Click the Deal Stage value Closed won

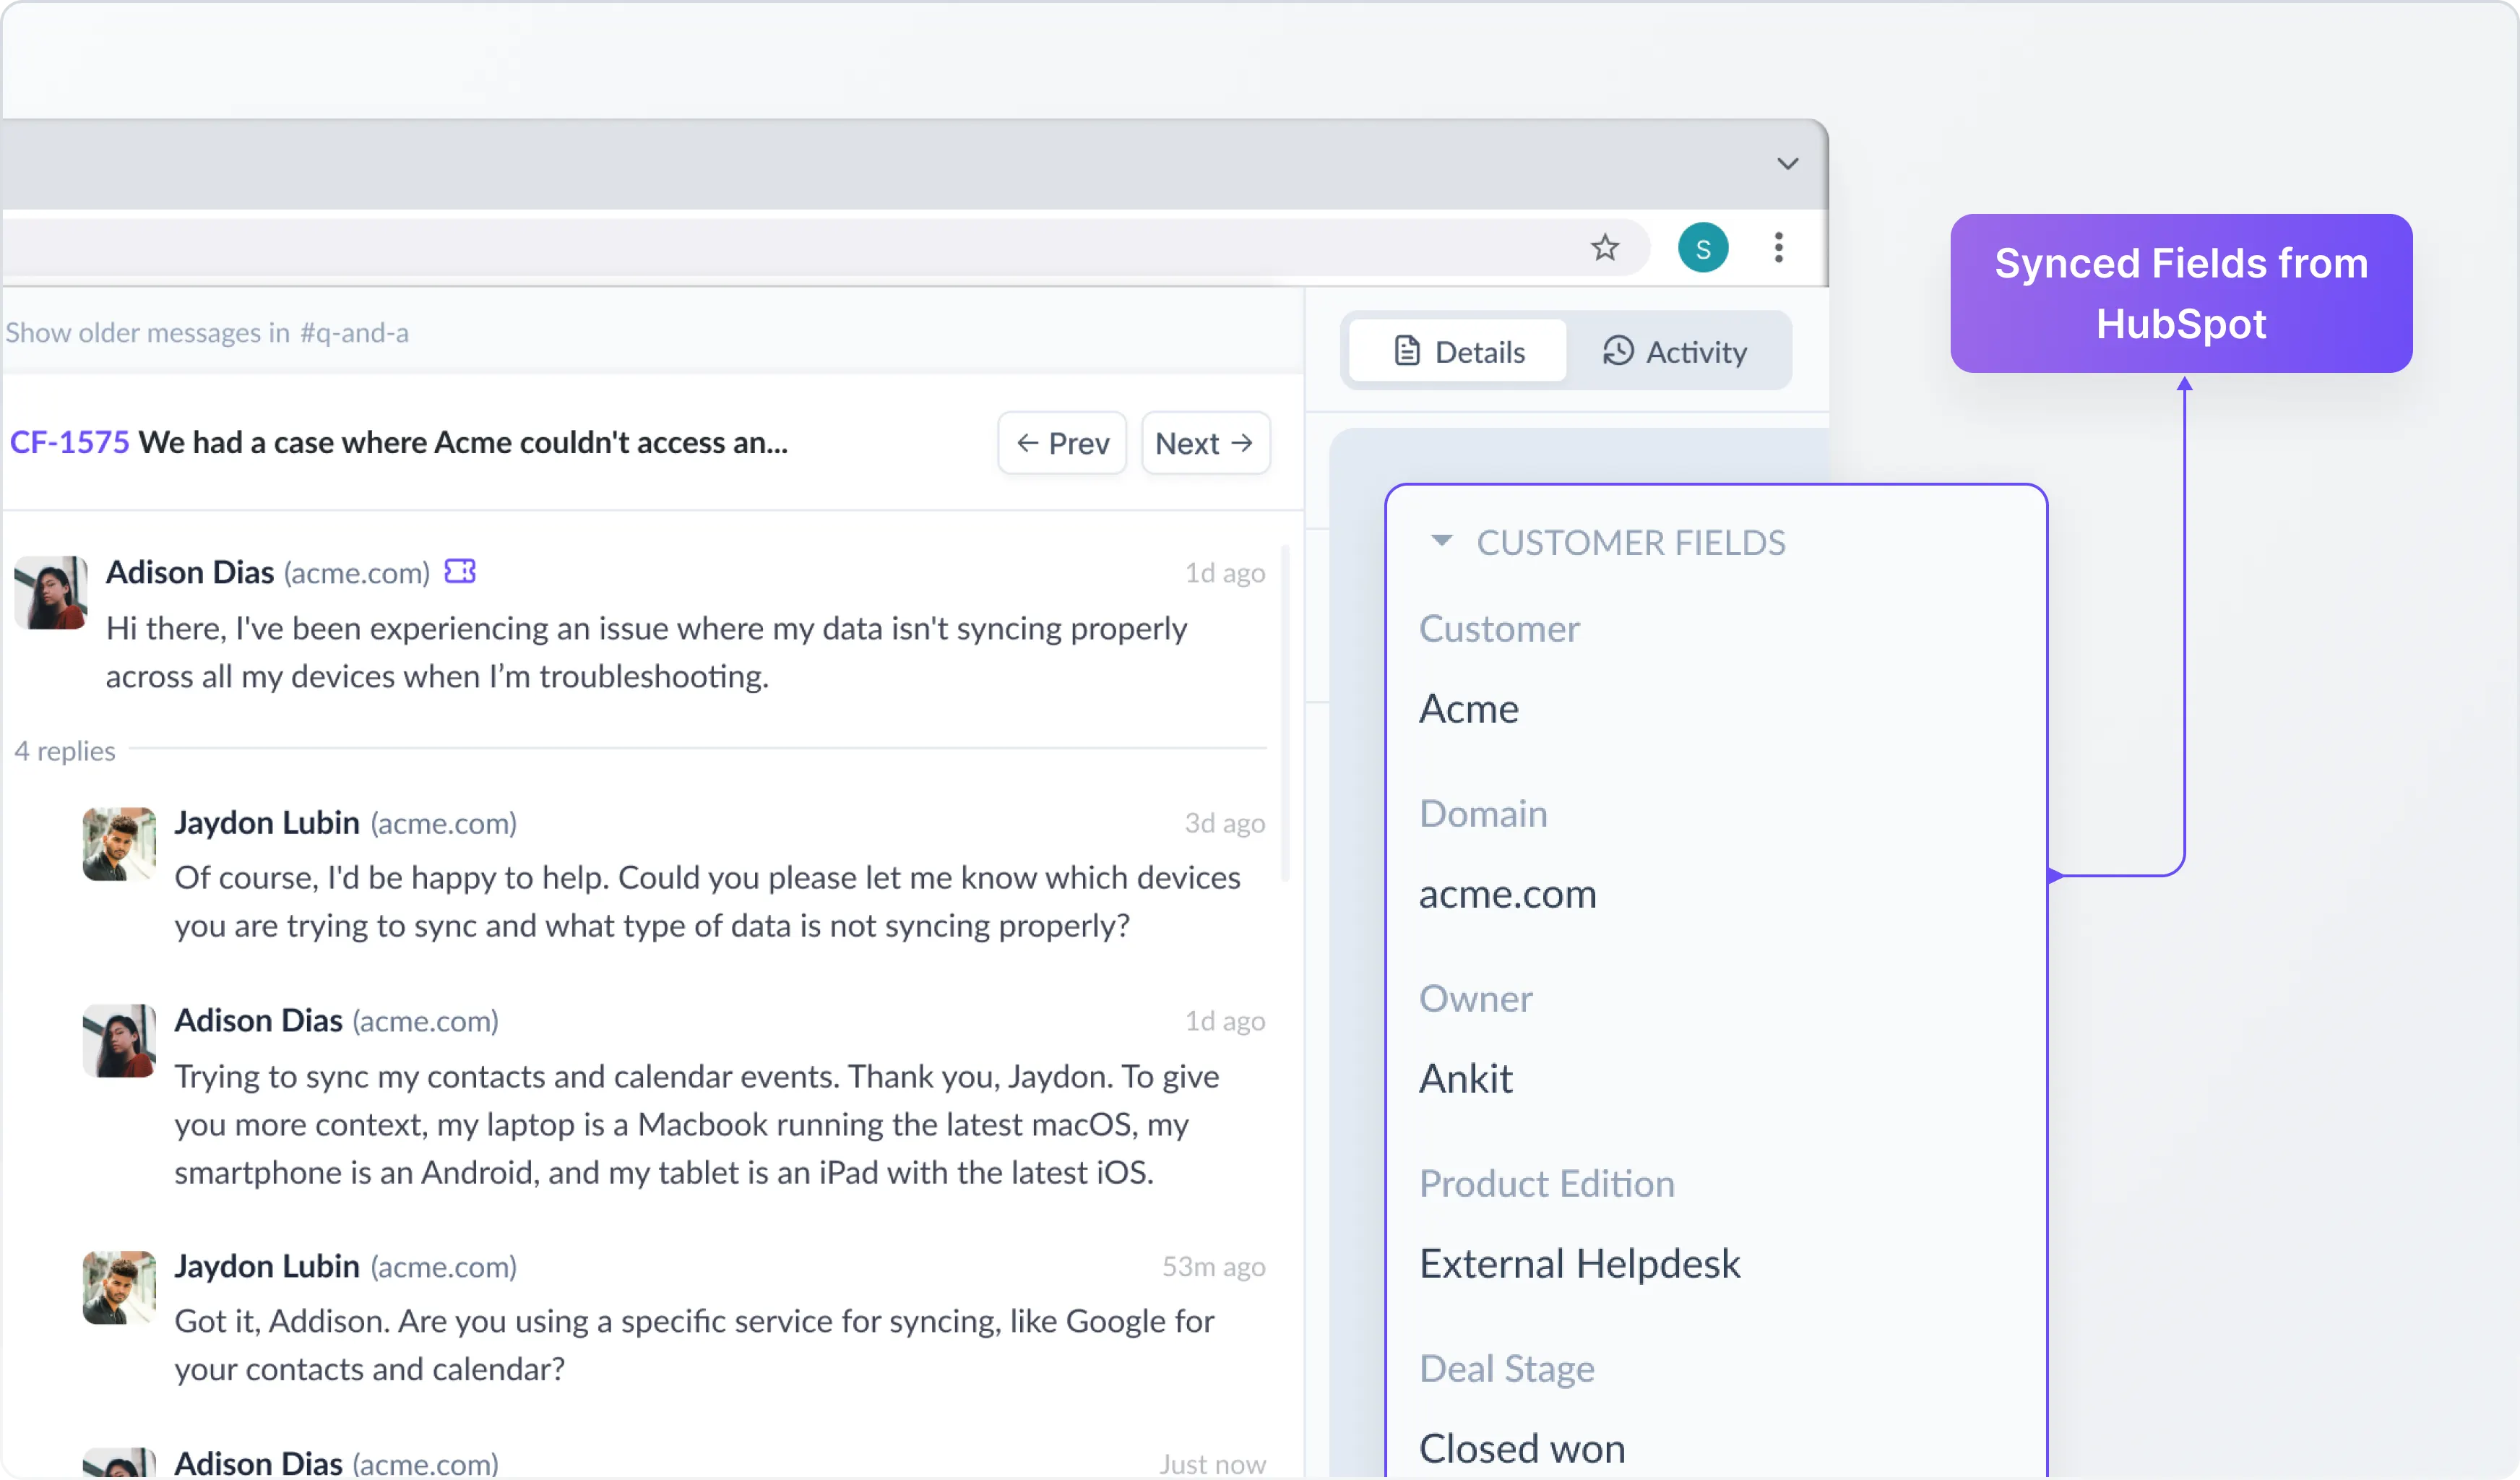(x=1521, y=1448)
